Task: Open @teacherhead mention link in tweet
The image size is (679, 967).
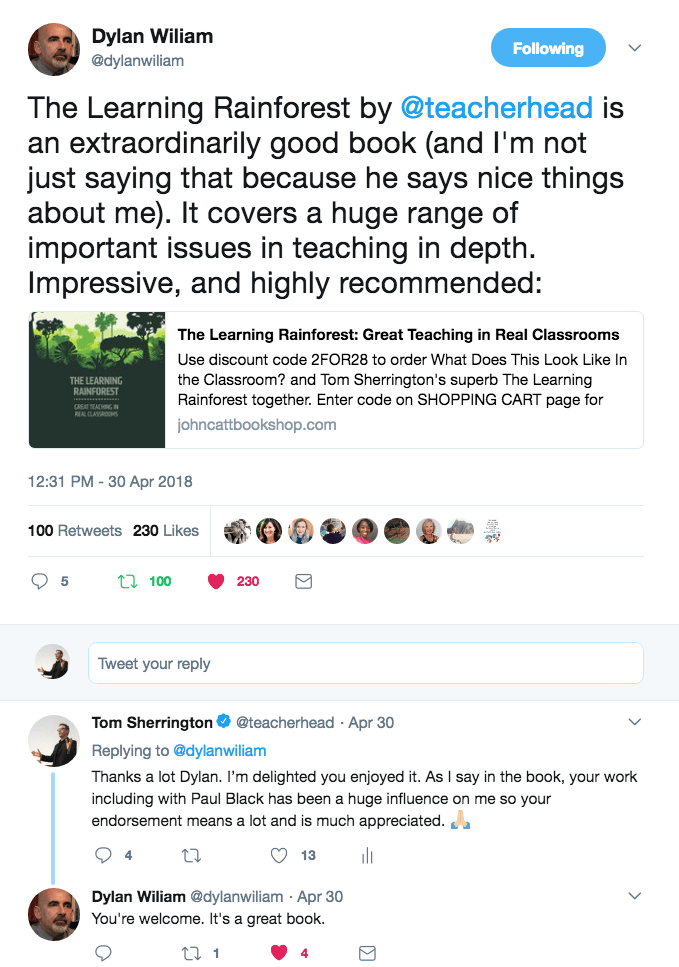Action: [497, 108]
